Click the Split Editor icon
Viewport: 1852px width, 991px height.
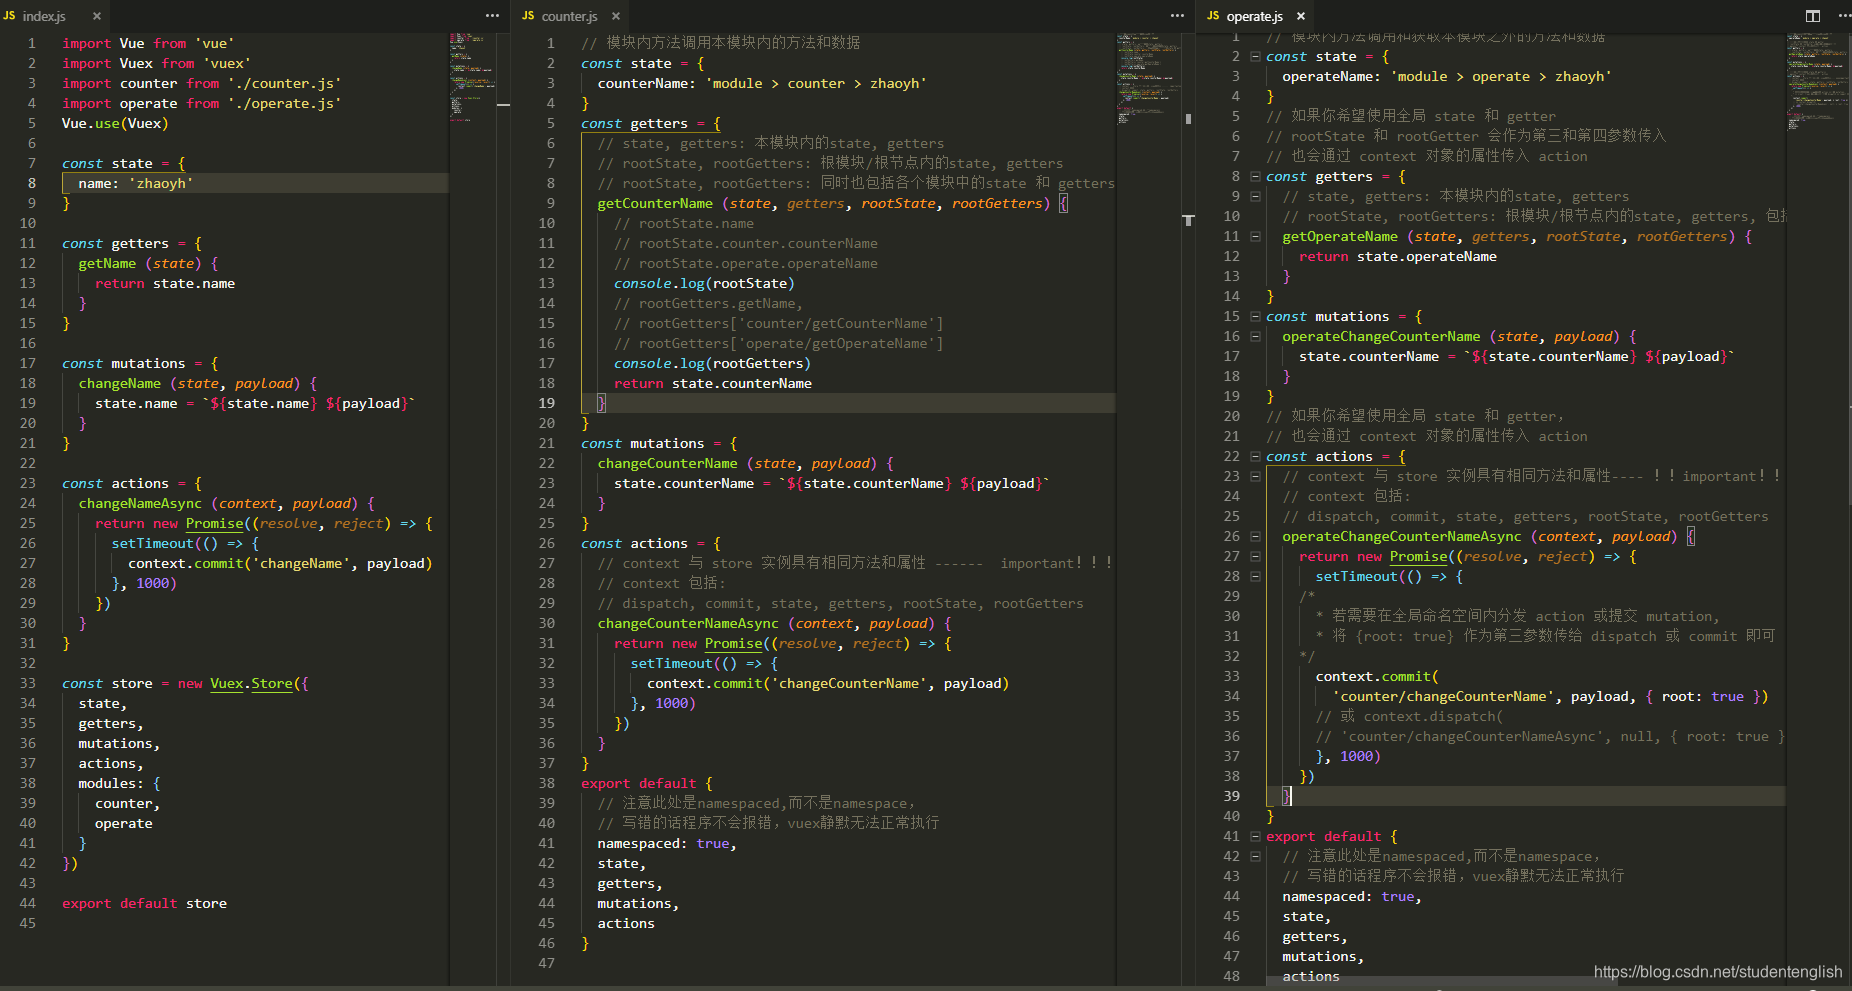(1813, 16)
